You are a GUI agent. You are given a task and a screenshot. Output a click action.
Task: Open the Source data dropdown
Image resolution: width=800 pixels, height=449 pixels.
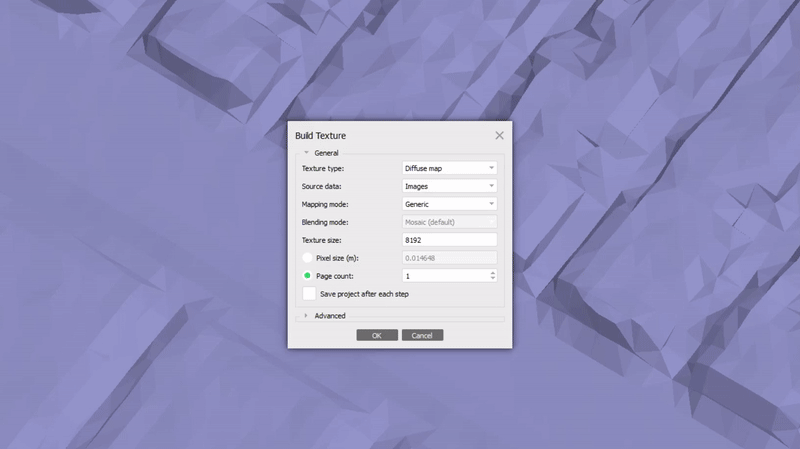click(x=449, y=186)
